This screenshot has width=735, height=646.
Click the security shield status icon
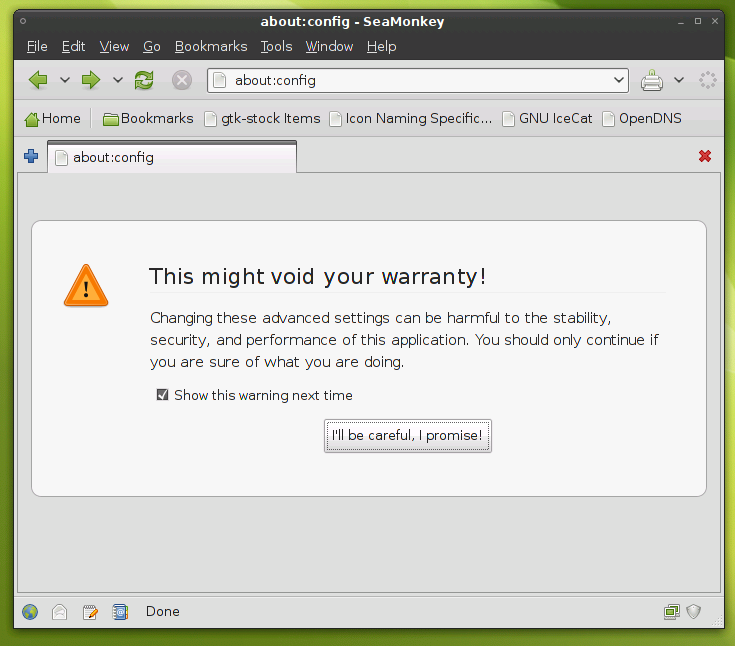694,611
